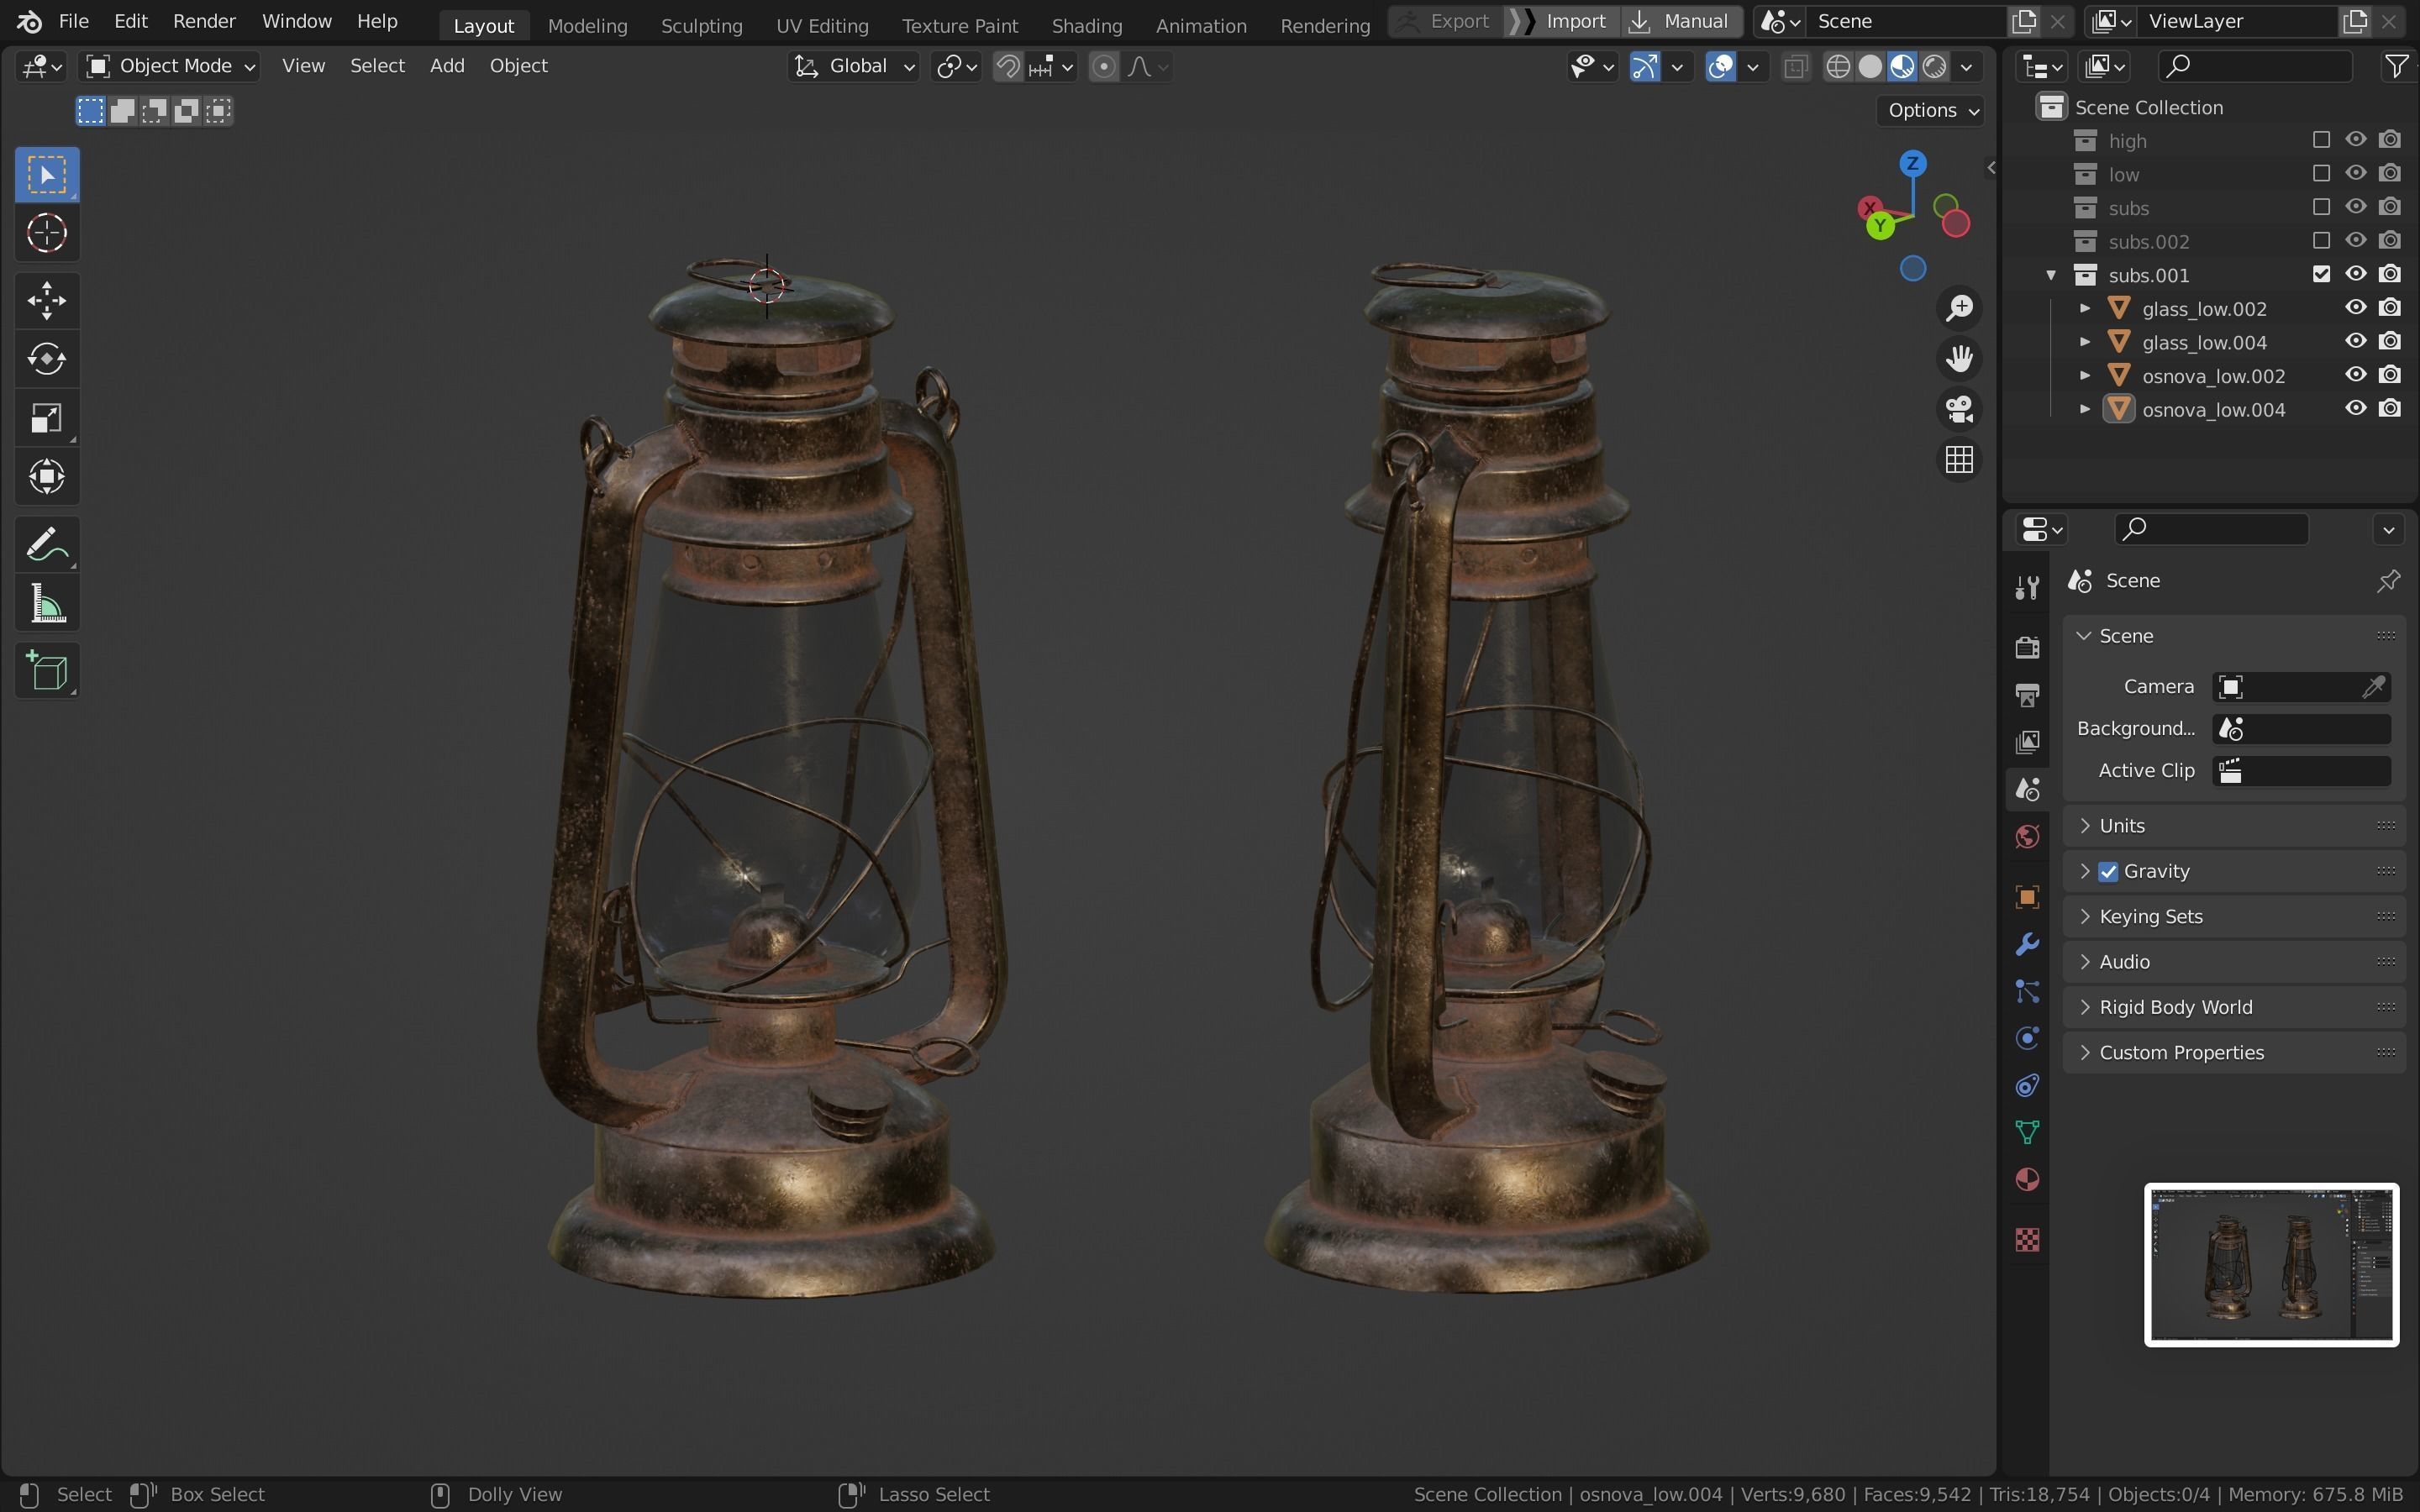Toggle X-ray display
The height and width of the screenshot is (1512, 2420).
(x=1795, y=67)
